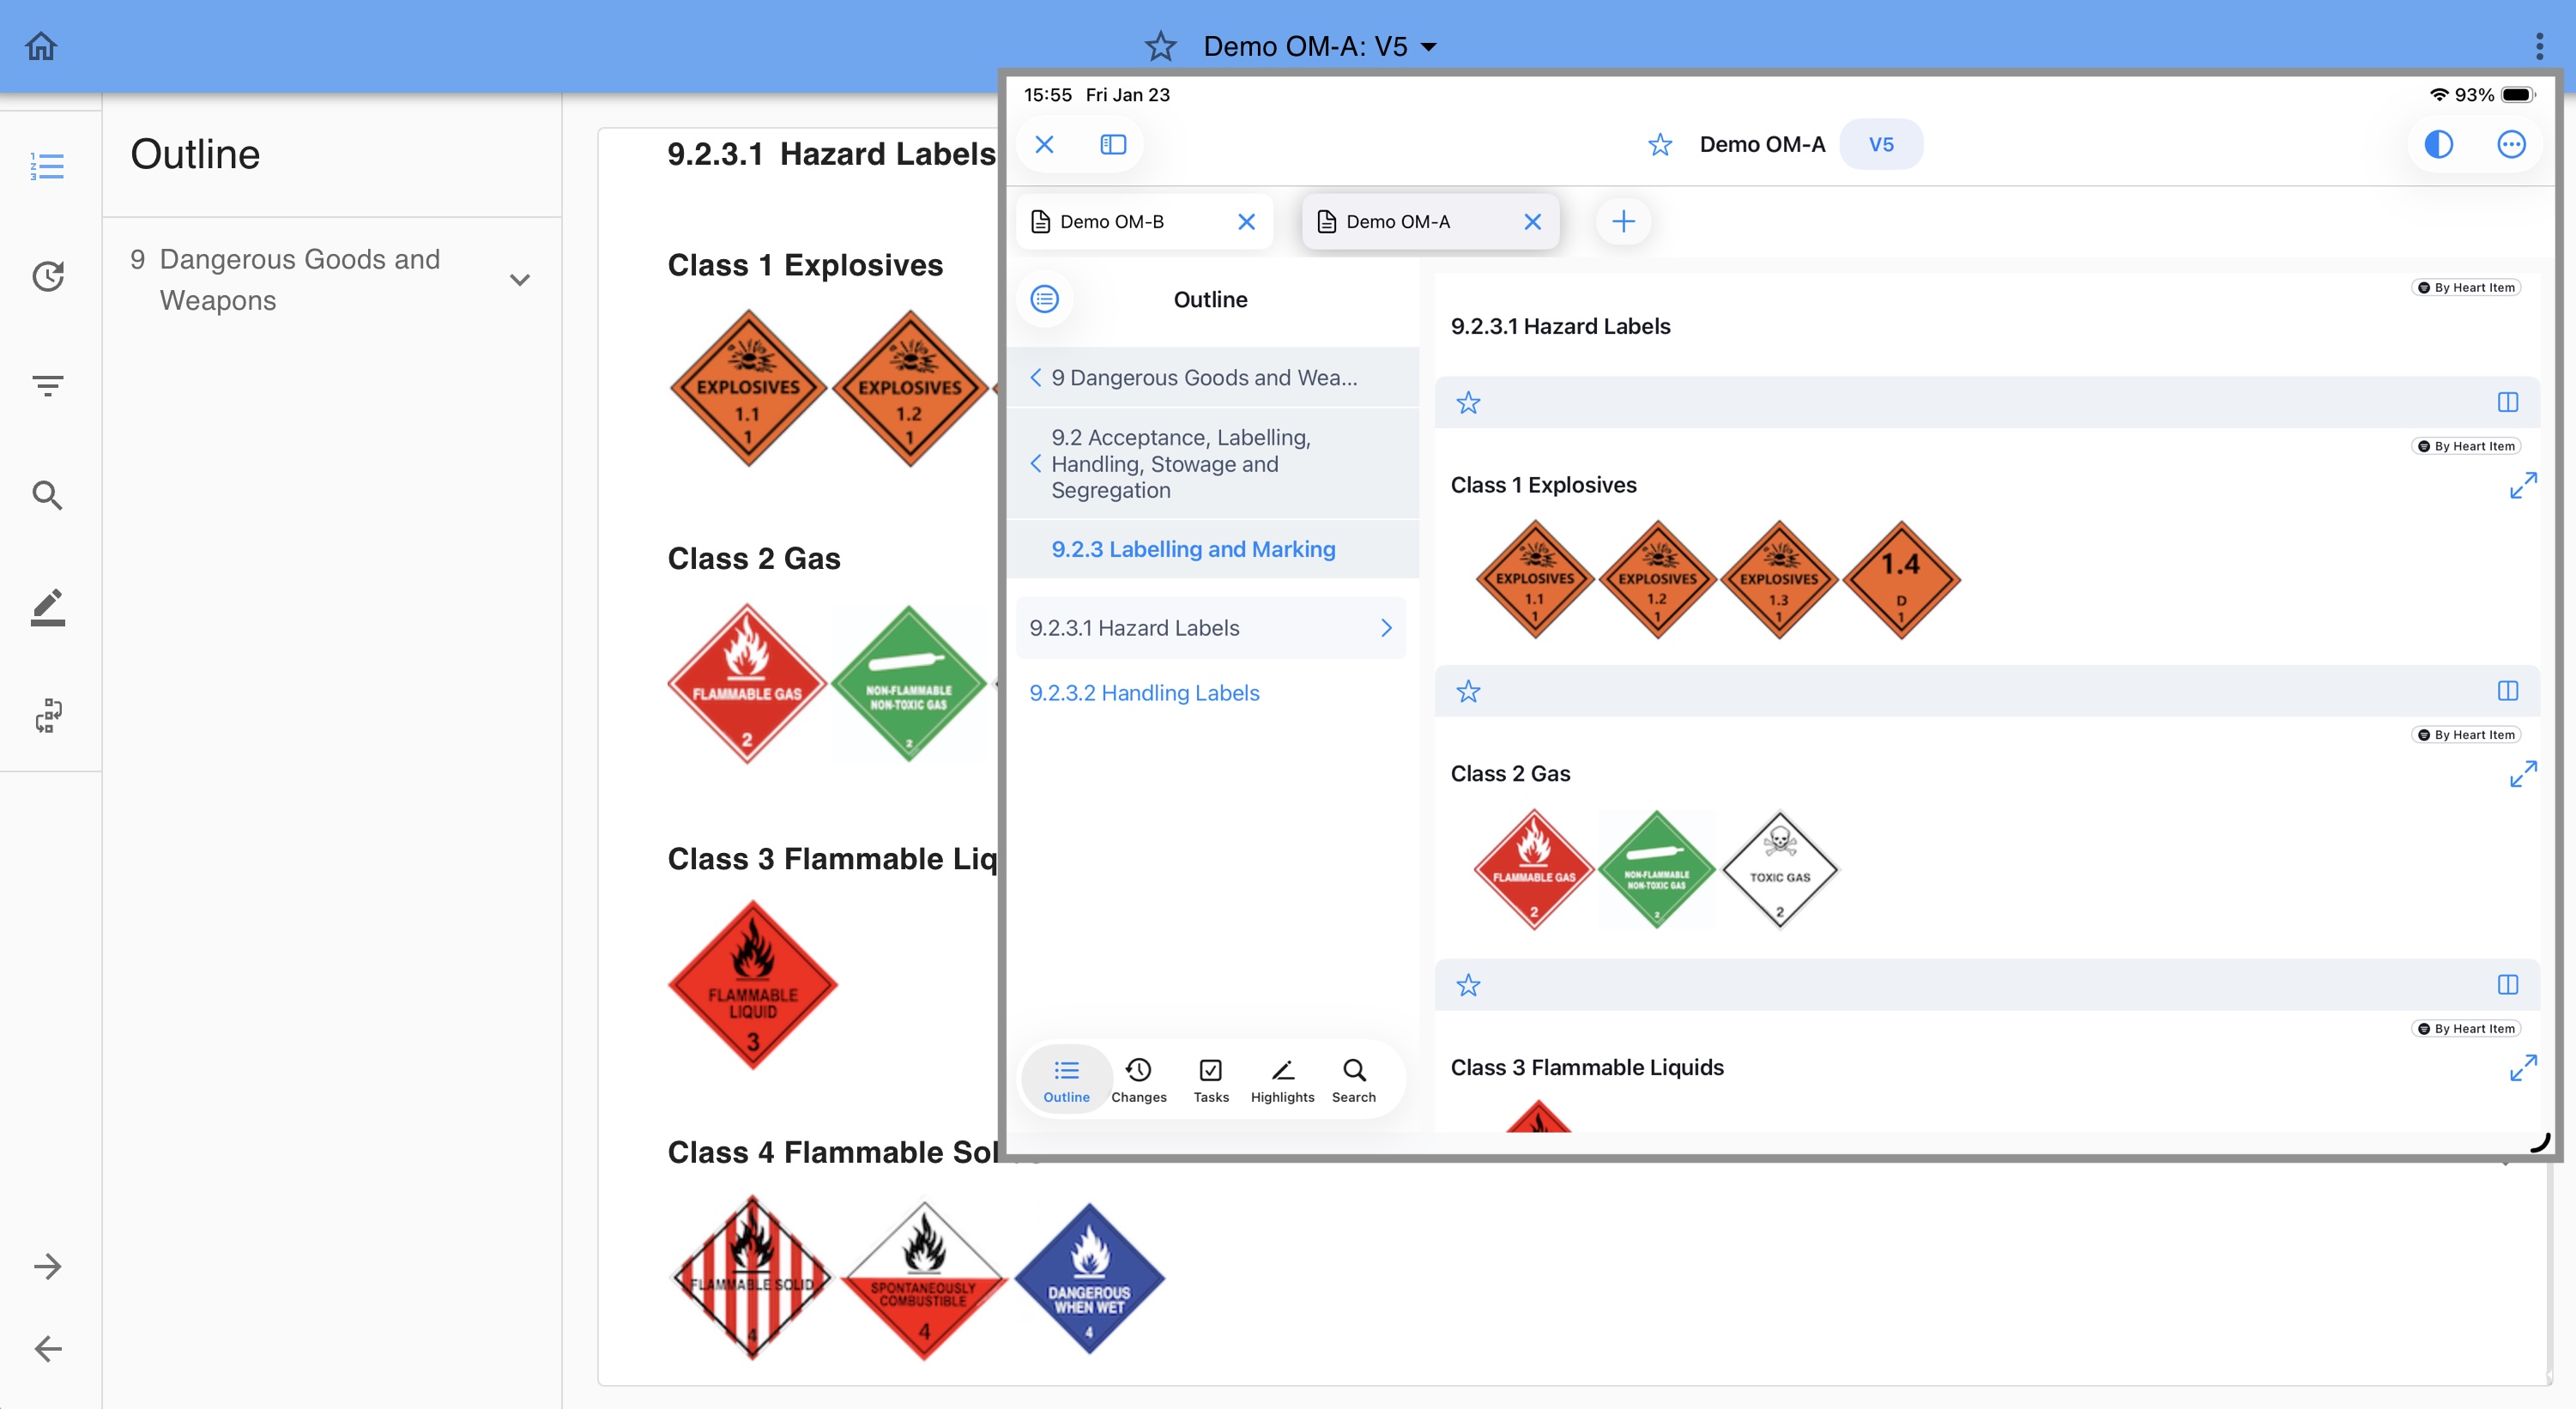The image size is (2576, 1409).
Task: Open the 9.2.3.2 Handling Labels link
Action: [1144, 693]
